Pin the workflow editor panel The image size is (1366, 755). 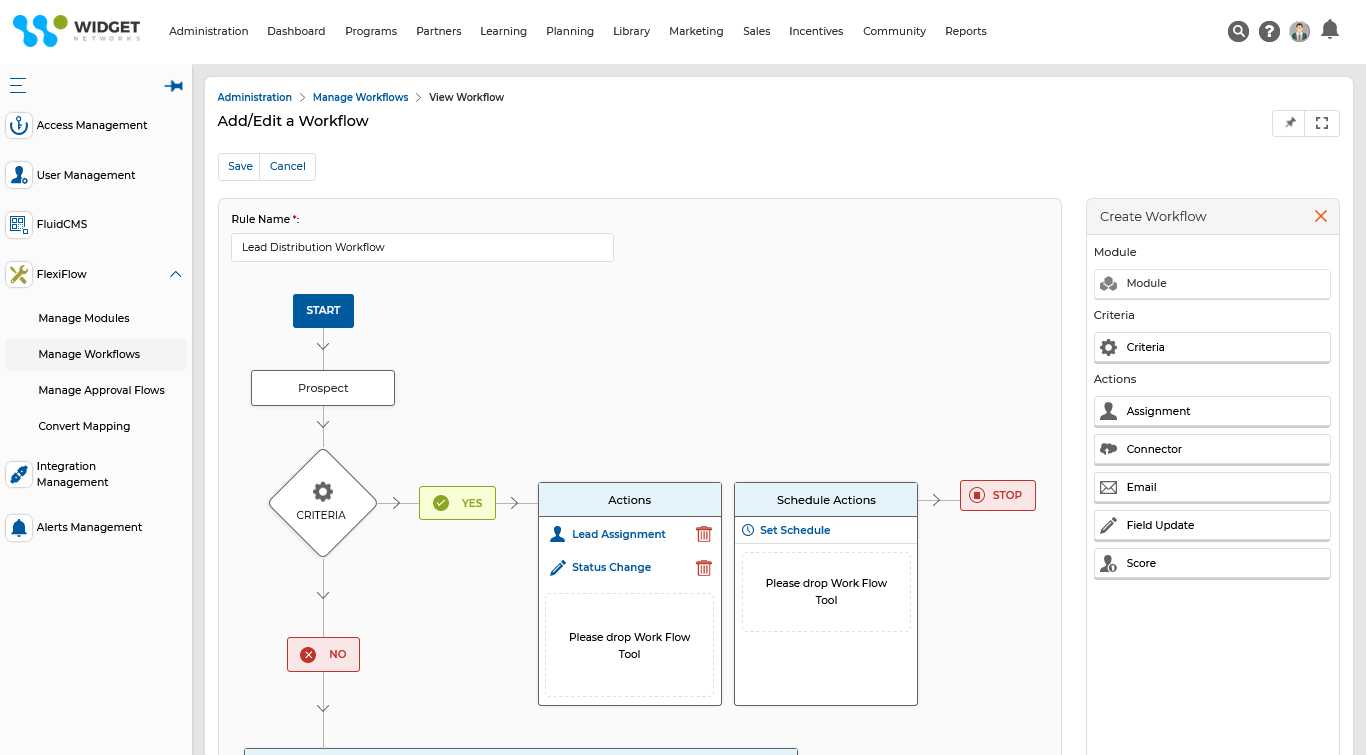[x=1288, y=123]
